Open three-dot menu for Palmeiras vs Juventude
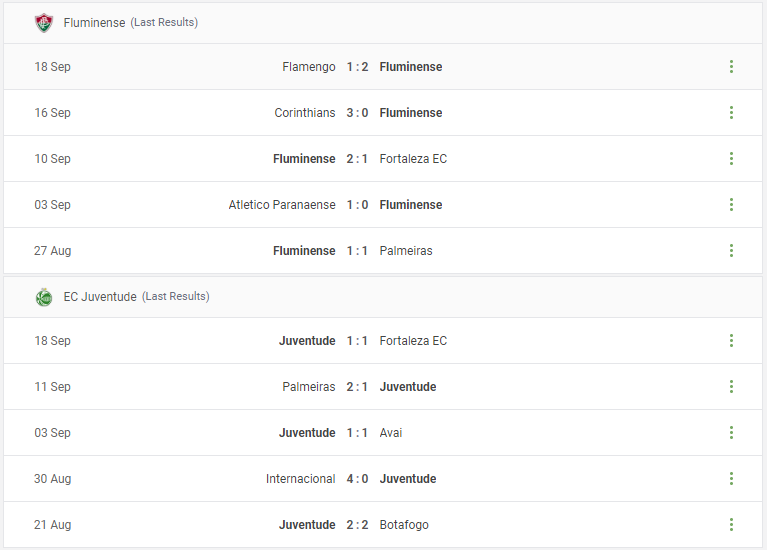767x550 pixels. tap(731, 387)
